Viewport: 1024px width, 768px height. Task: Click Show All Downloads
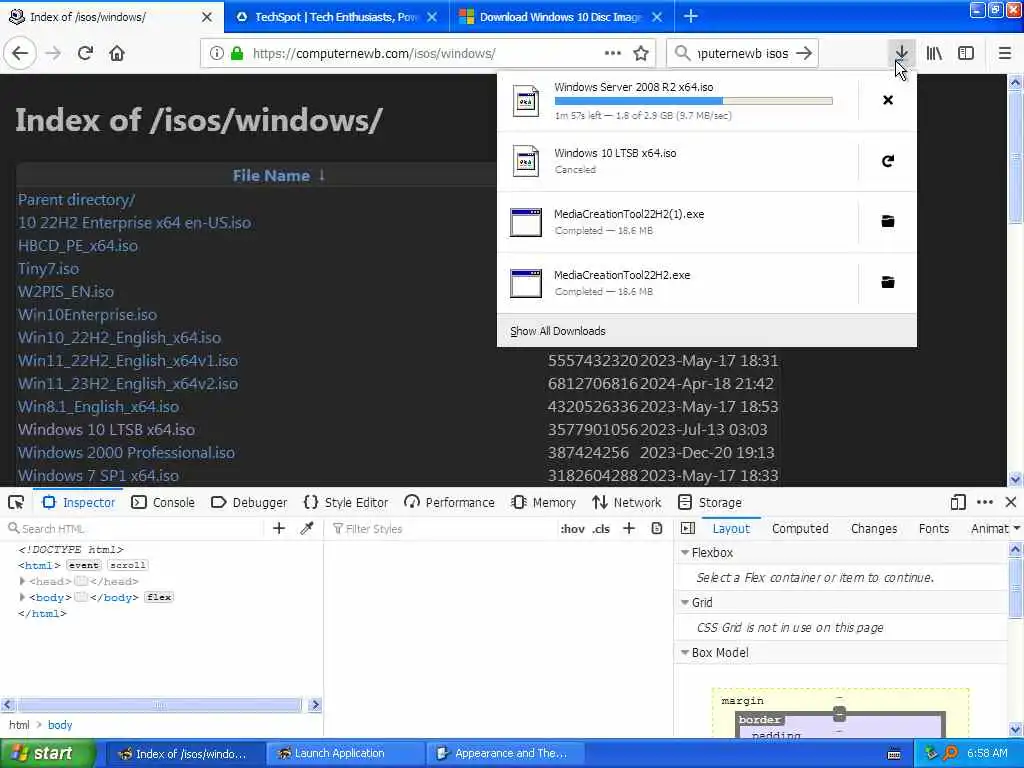tap(558, 331)
